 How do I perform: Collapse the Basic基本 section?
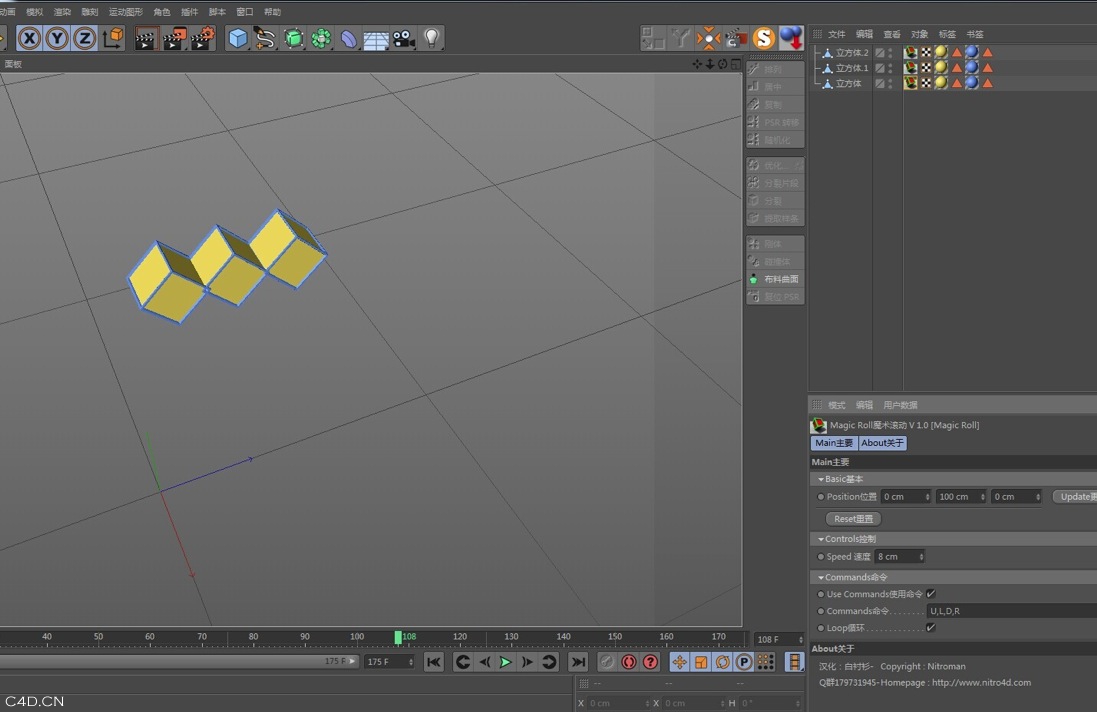(x=821, y=479)
